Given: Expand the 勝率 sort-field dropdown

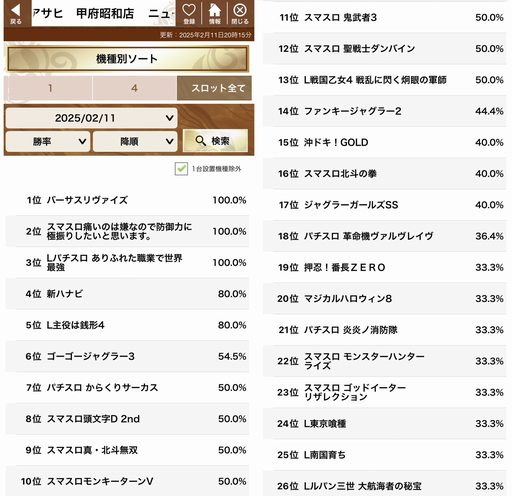Looking at the screenshot, I should [x=48, y=141].
